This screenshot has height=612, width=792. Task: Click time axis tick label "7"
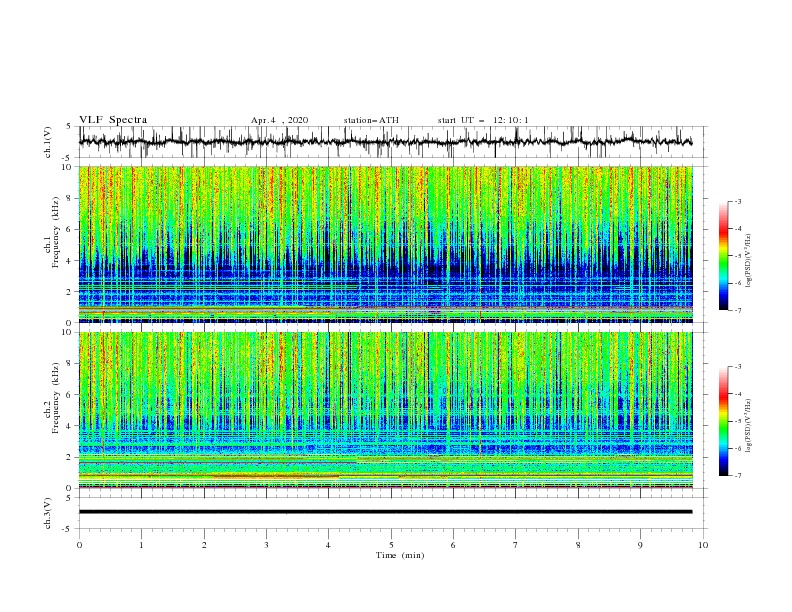(516, 545)
